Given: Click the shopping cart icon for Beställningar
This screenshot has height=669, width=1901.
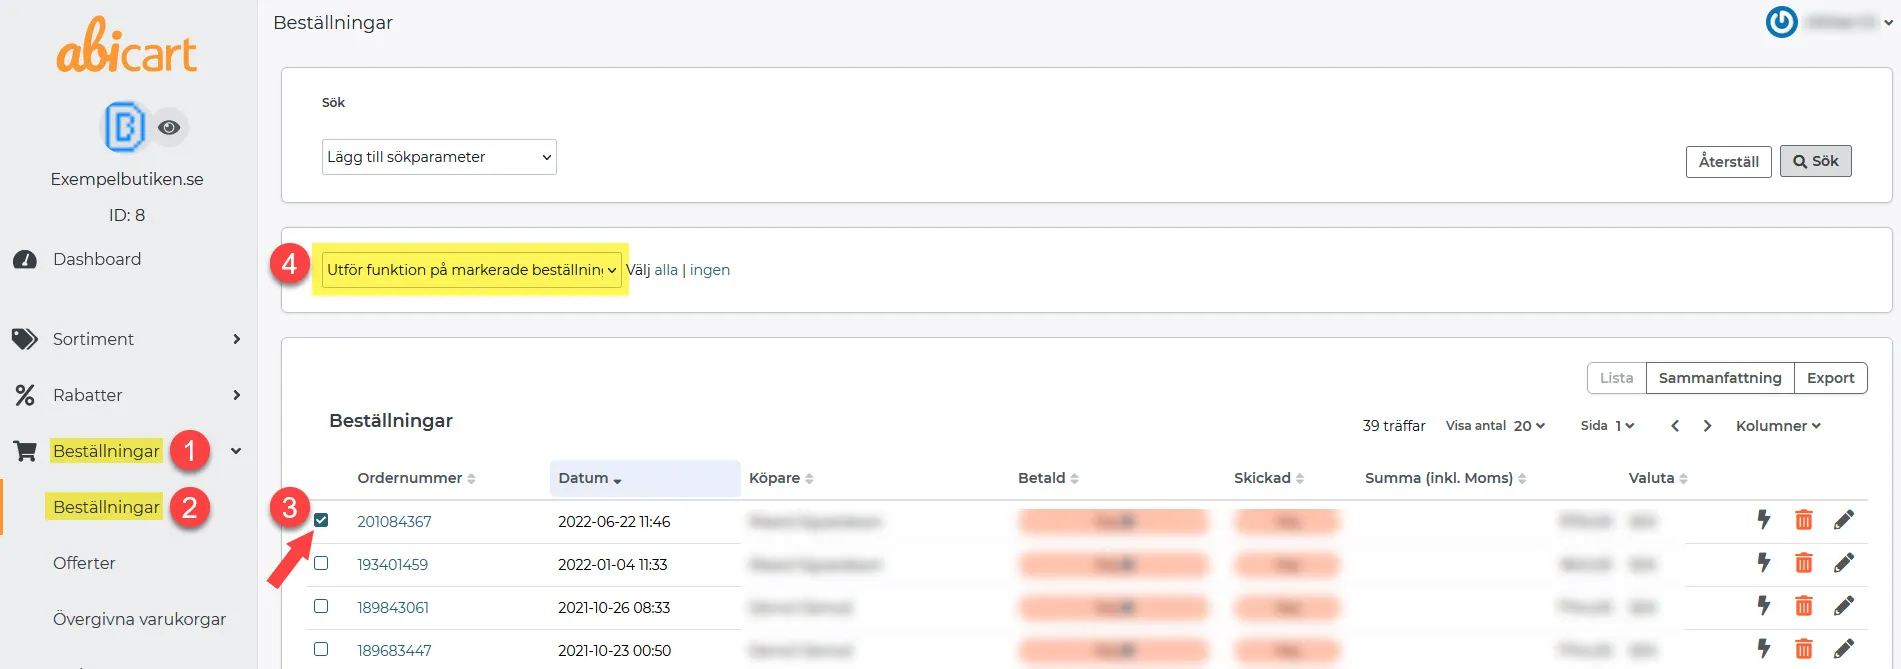Looking at the screenshot, I should 25,451.
